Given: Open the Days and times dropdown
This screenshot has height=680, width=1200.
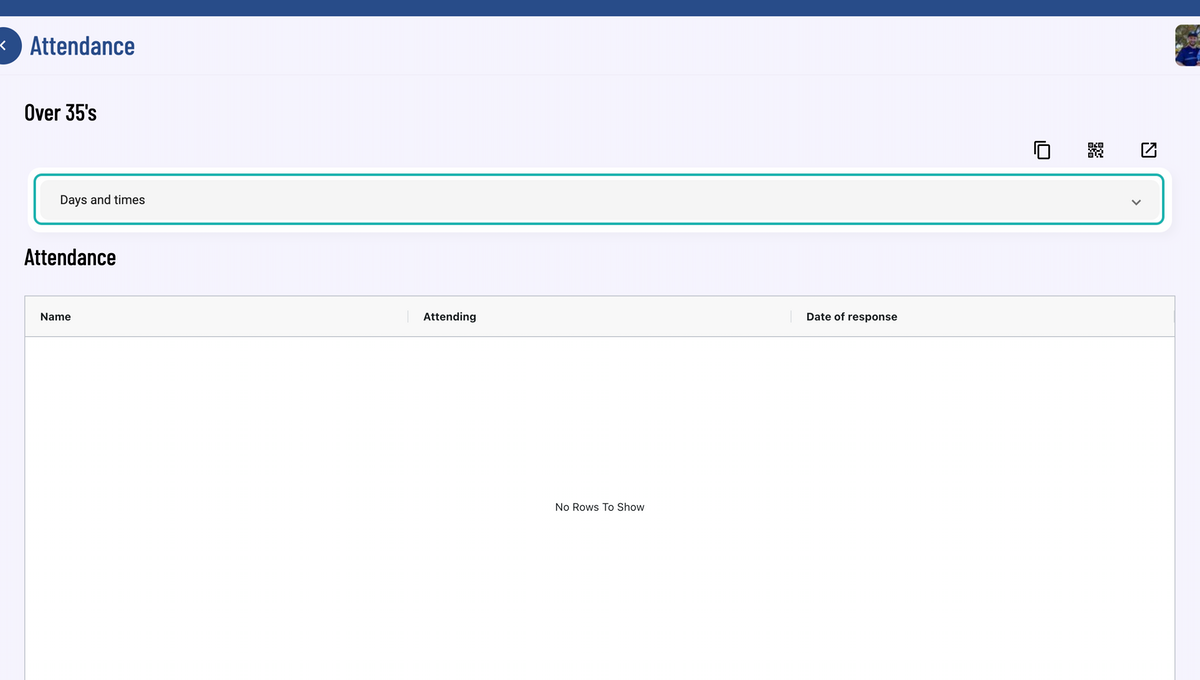Looking at the screenshot, I should (599, 200).
